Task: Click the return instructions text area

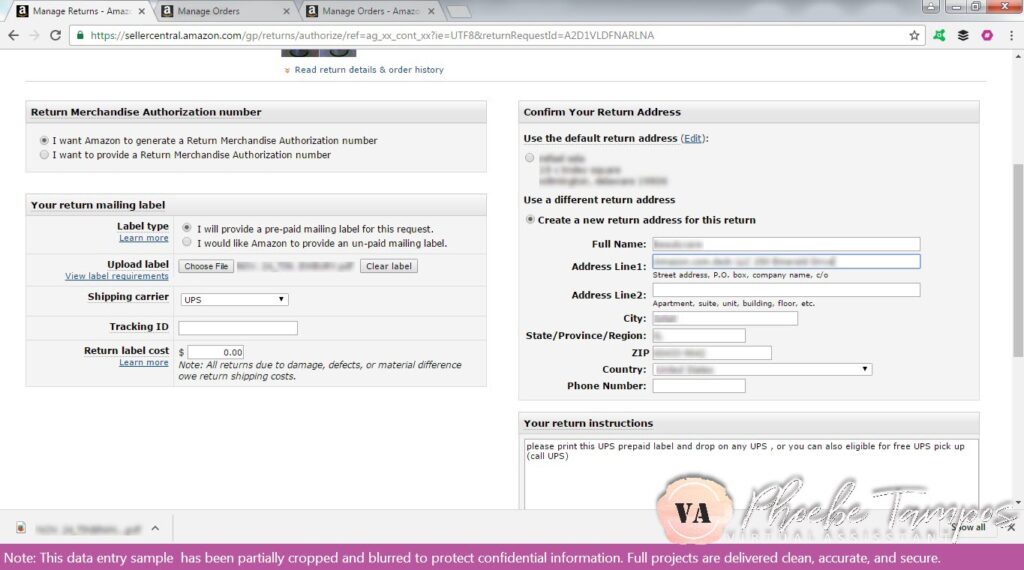Action: (x=751, y=474)
